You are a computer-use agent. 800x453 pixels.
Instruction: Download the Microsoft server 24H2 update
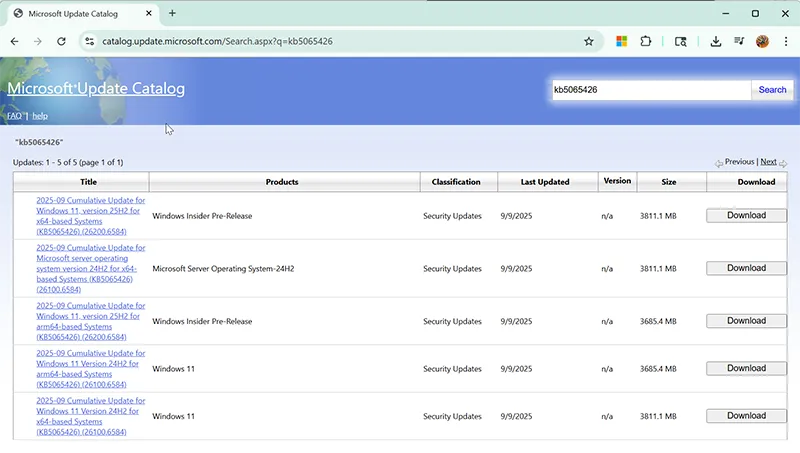[746, 268]
